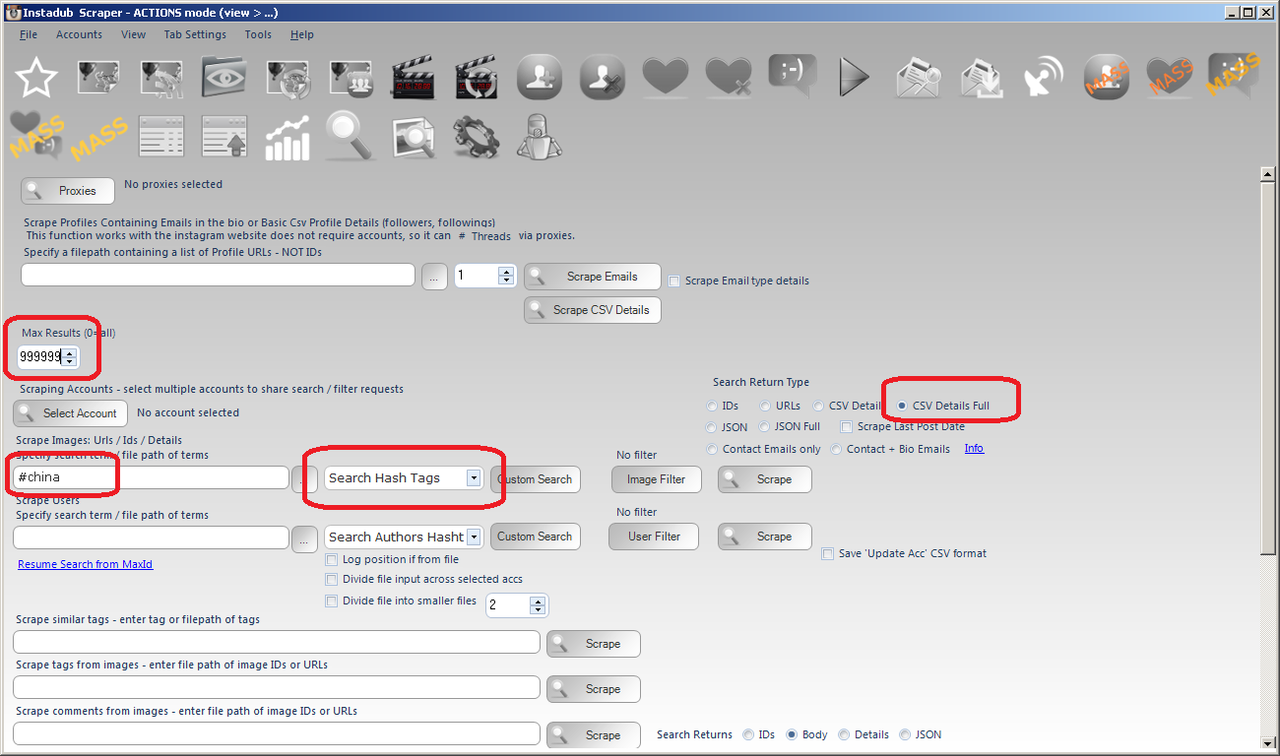Click the MASS follow user icon

[1107, 77]
